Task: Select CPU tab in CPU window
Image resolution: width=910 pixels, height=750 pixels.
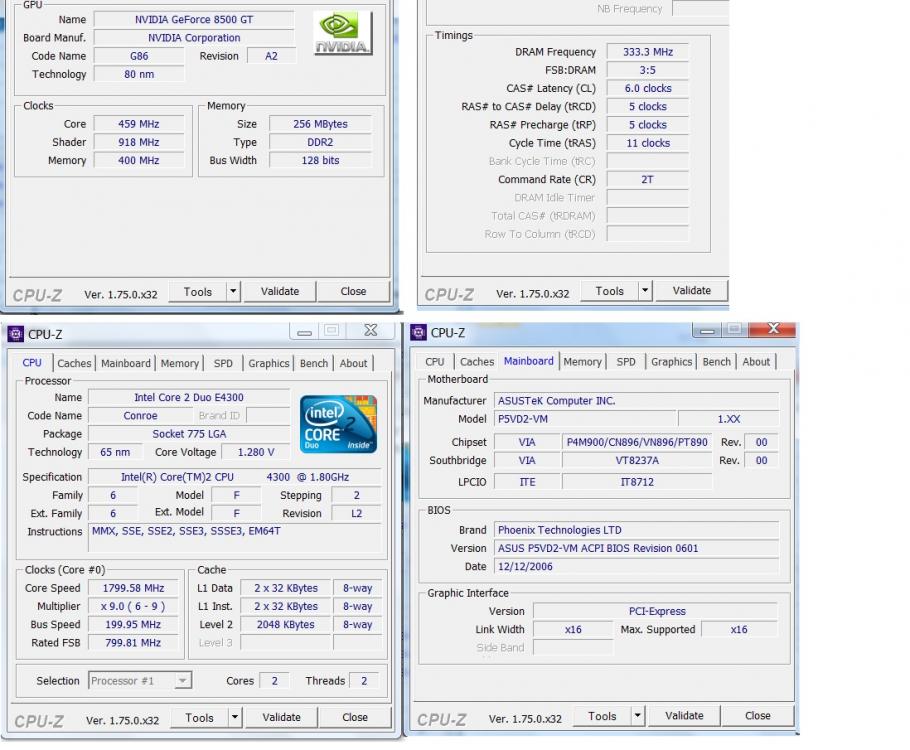Action: pyautogui.click(x=32, y=363)
